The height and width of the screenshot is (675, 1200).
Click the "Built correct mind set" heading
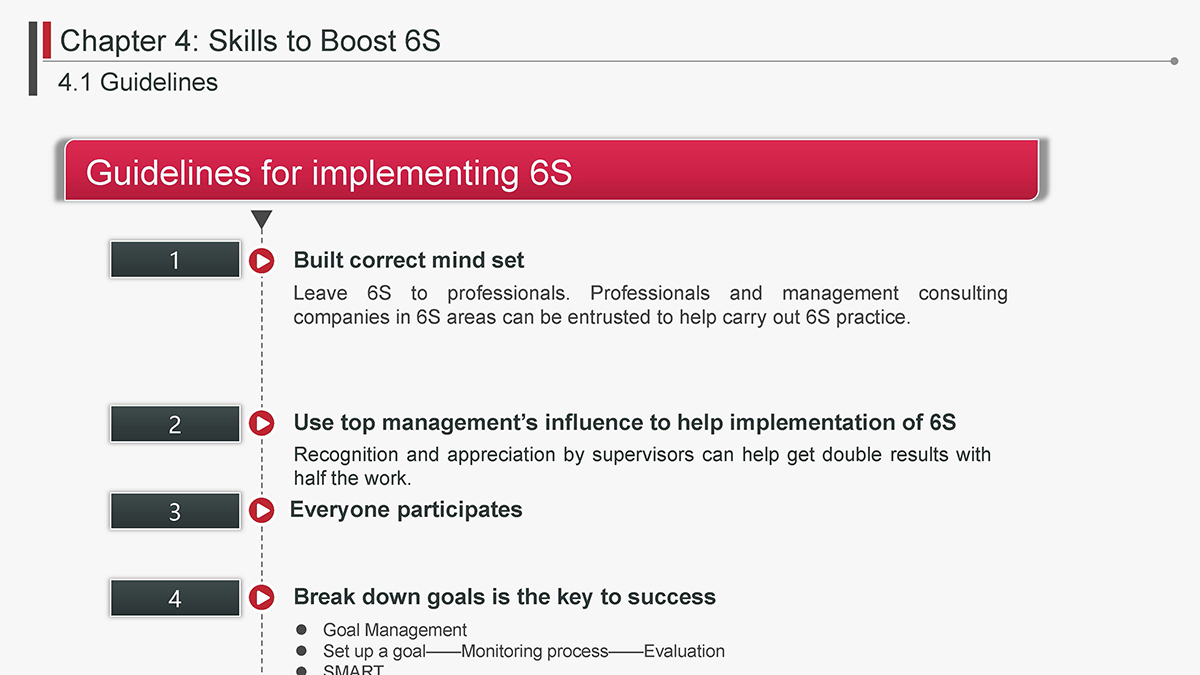click(x=409, y=260)
